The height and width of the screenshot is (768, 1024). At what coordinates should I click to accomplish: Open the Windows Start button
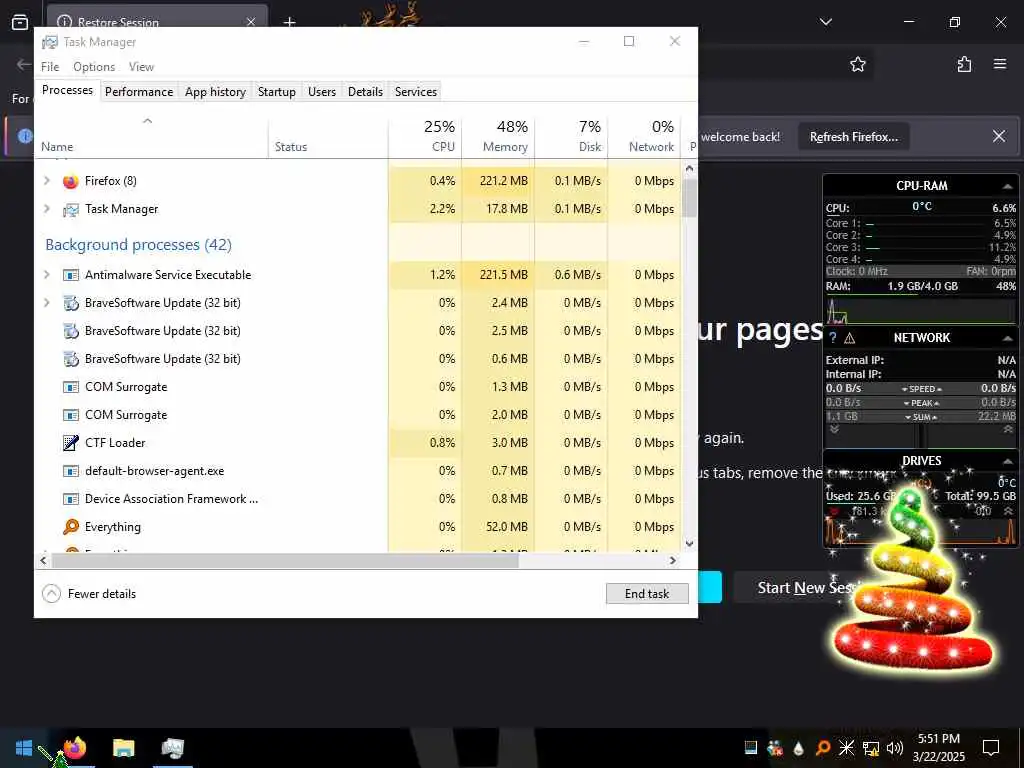24,747
